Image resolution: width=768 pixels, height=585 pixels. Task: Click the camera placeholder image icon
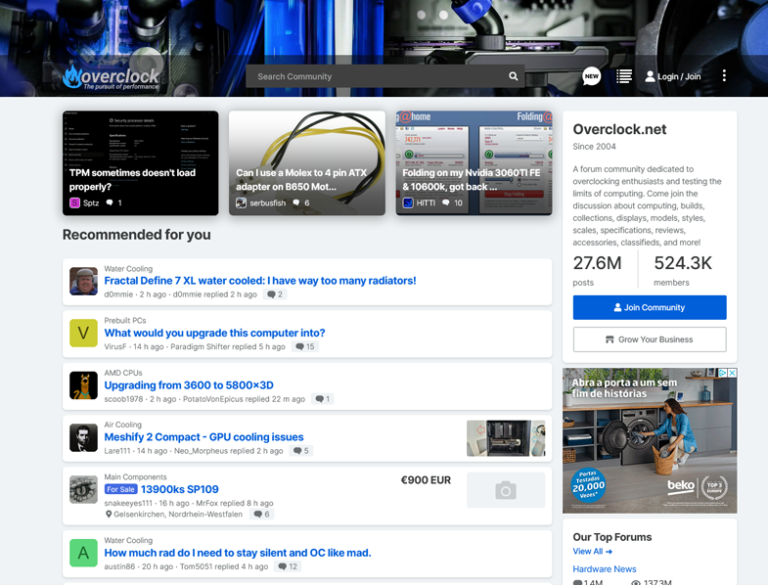click(506, 490)
